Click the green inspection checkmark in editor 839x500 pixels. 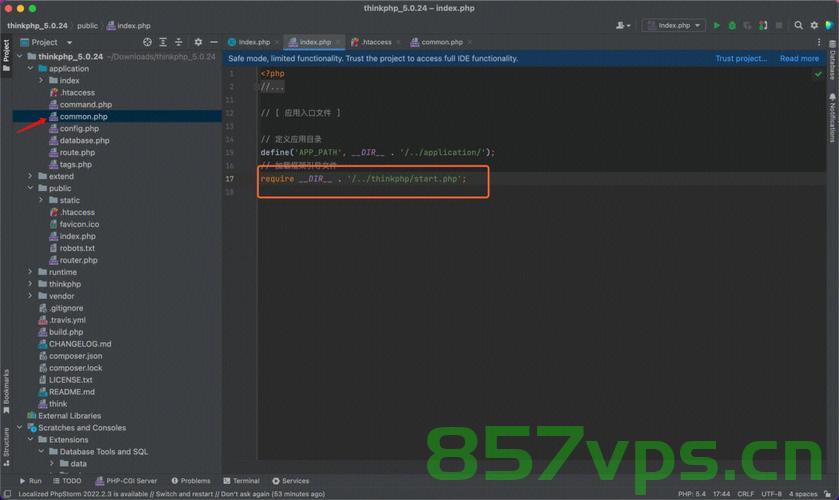818,74
